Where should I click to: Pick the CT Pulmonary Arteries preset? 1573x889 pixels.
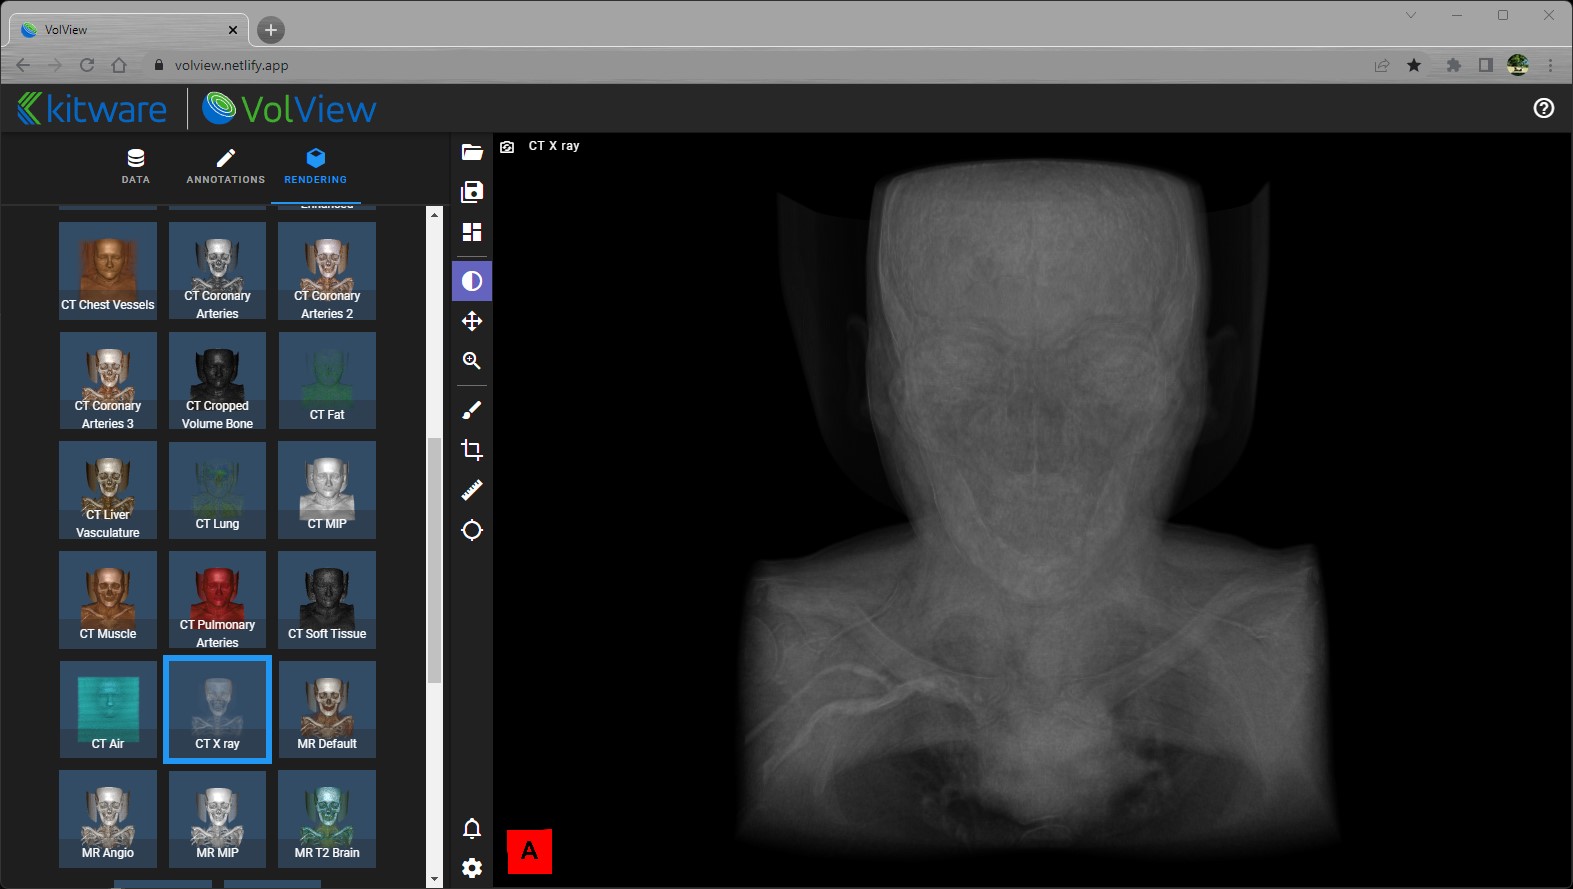(217, 600)
